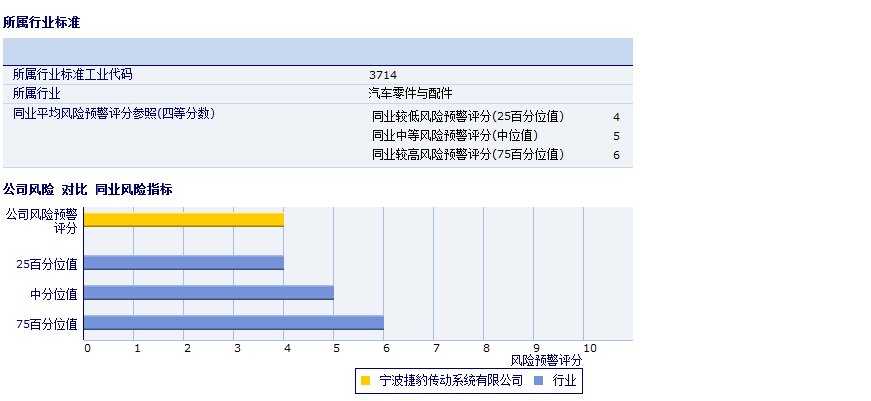Click the 同业平均风险预警评分参照(四等分数) label
Screen dimensions: 871x401
pos(114,114)
